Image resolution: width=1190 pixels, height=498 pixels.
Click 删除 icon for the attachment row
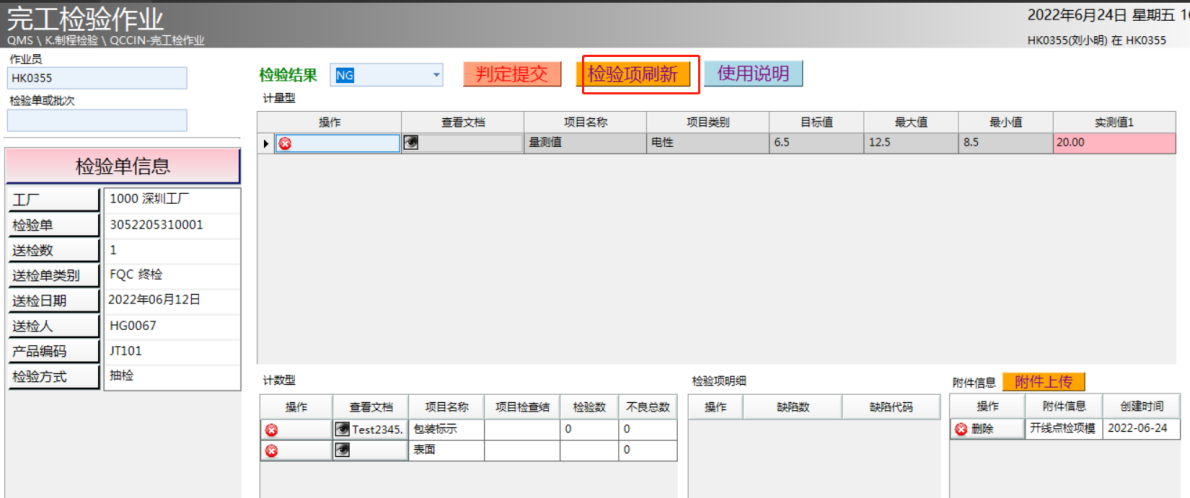[962, 429]
